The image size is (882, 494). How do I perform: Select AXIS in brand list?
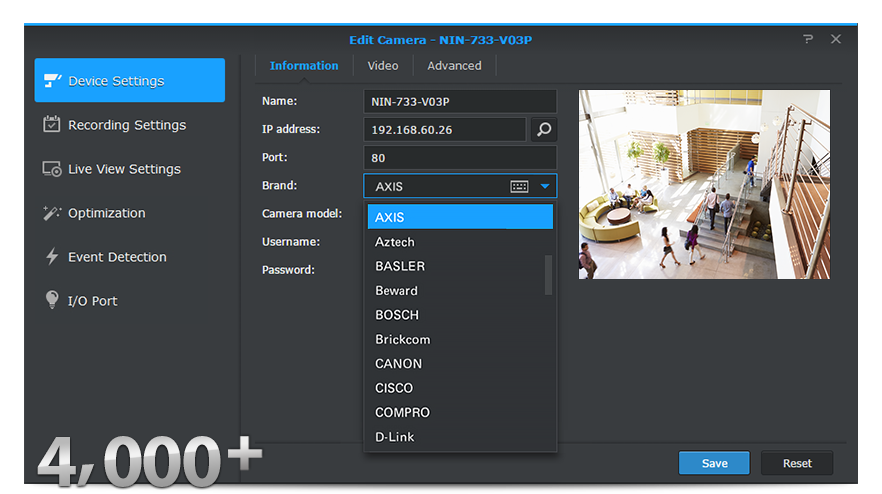(x=460, y=217)
